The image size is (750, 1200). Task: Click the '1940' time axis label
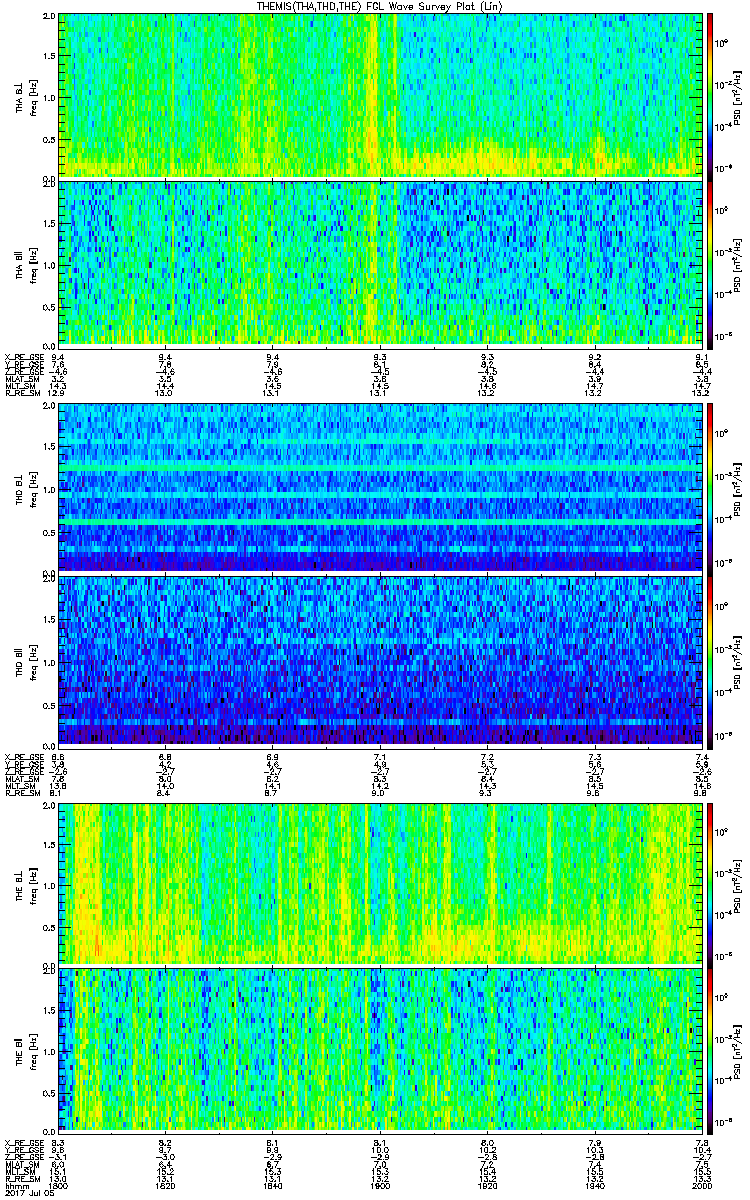pyautogui.click(x=595, y=1184)
